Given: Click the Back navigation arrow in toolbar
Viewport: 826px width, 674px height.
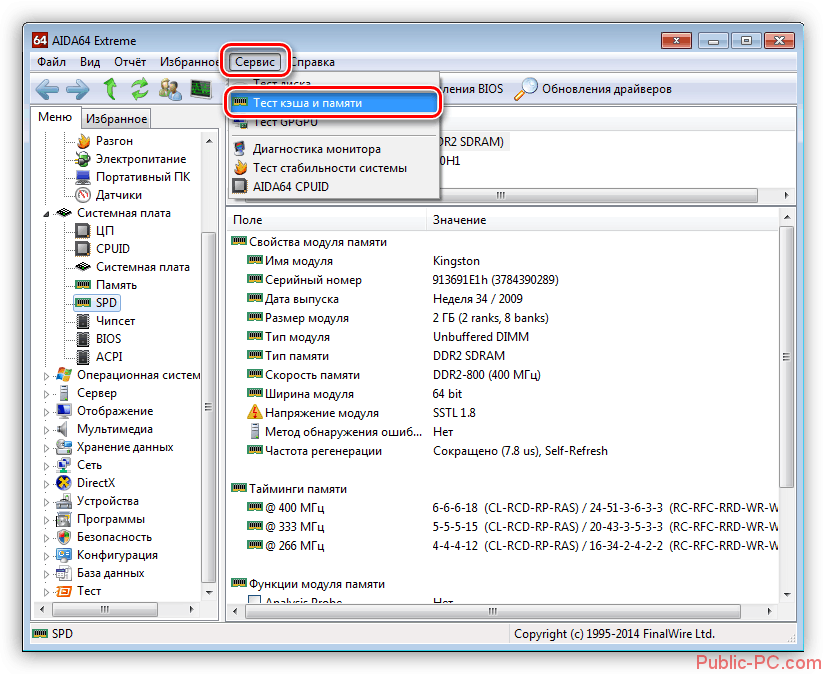Looking at the screenshot, I should (x=47, y=89).
